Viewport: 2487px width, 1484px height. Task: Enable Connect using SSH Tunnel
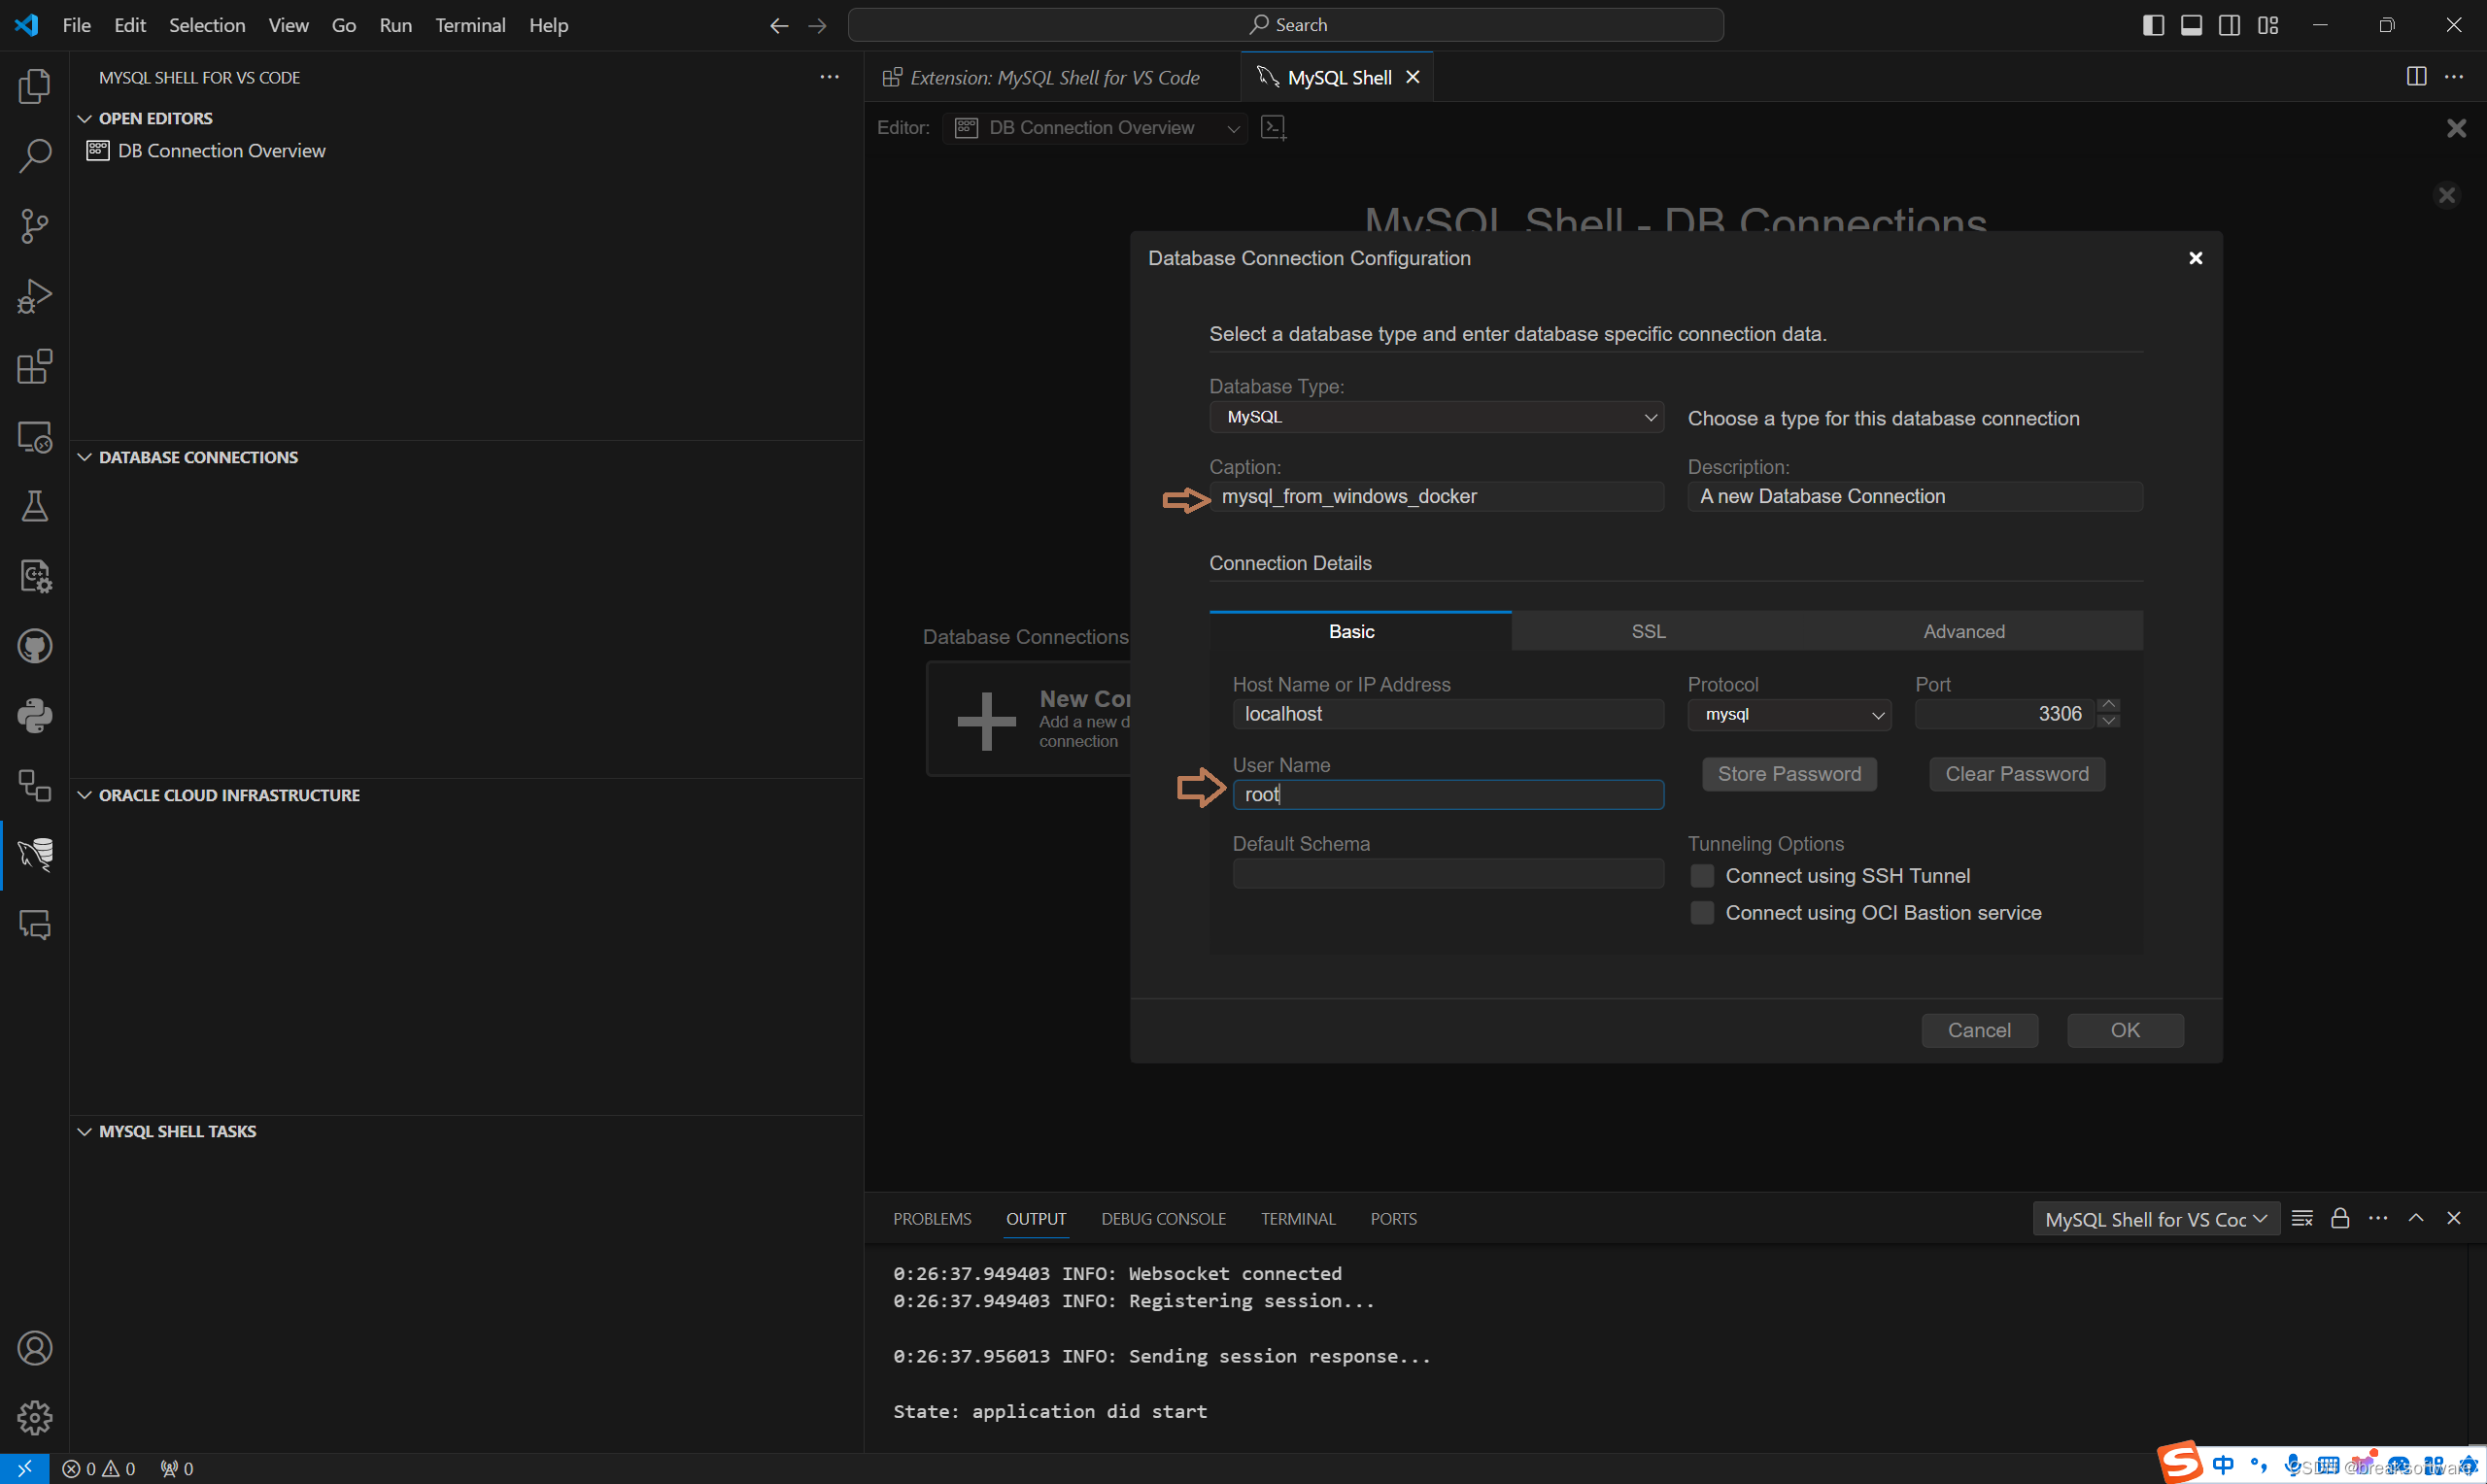[x=1702, y=876]
